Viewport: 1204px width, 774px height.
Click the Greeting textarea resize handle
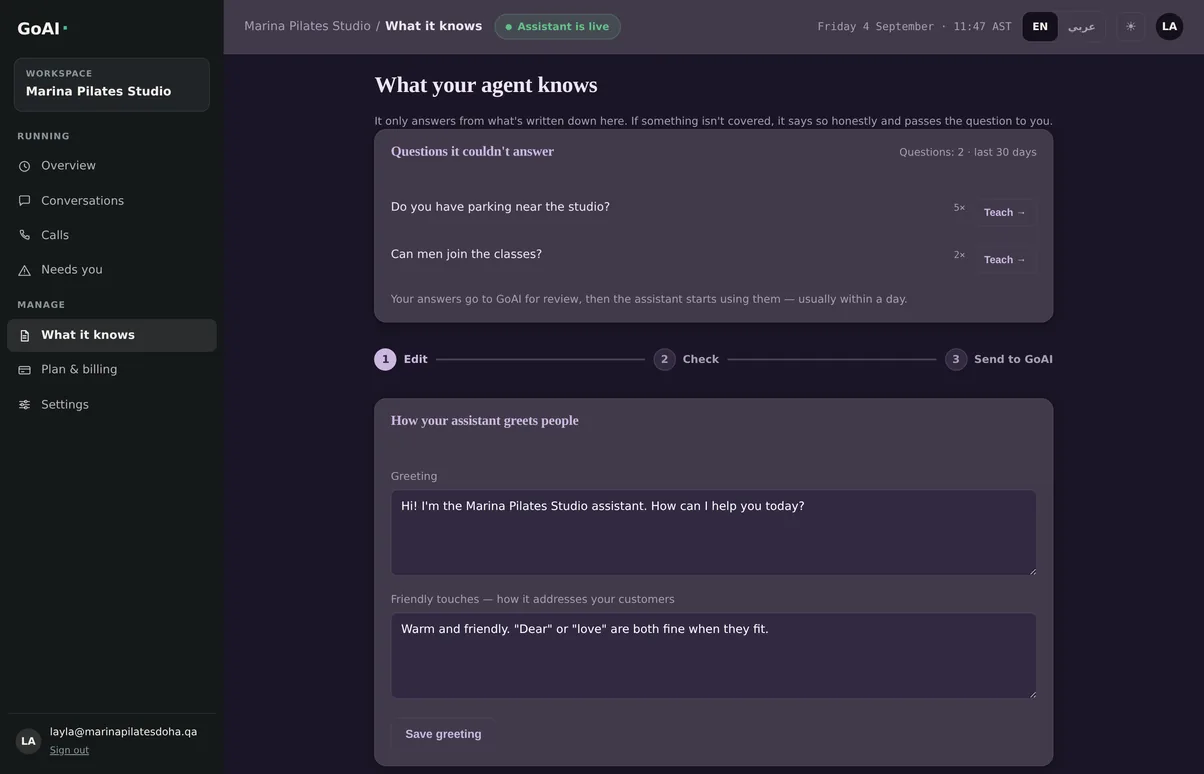pos(1032,570)
